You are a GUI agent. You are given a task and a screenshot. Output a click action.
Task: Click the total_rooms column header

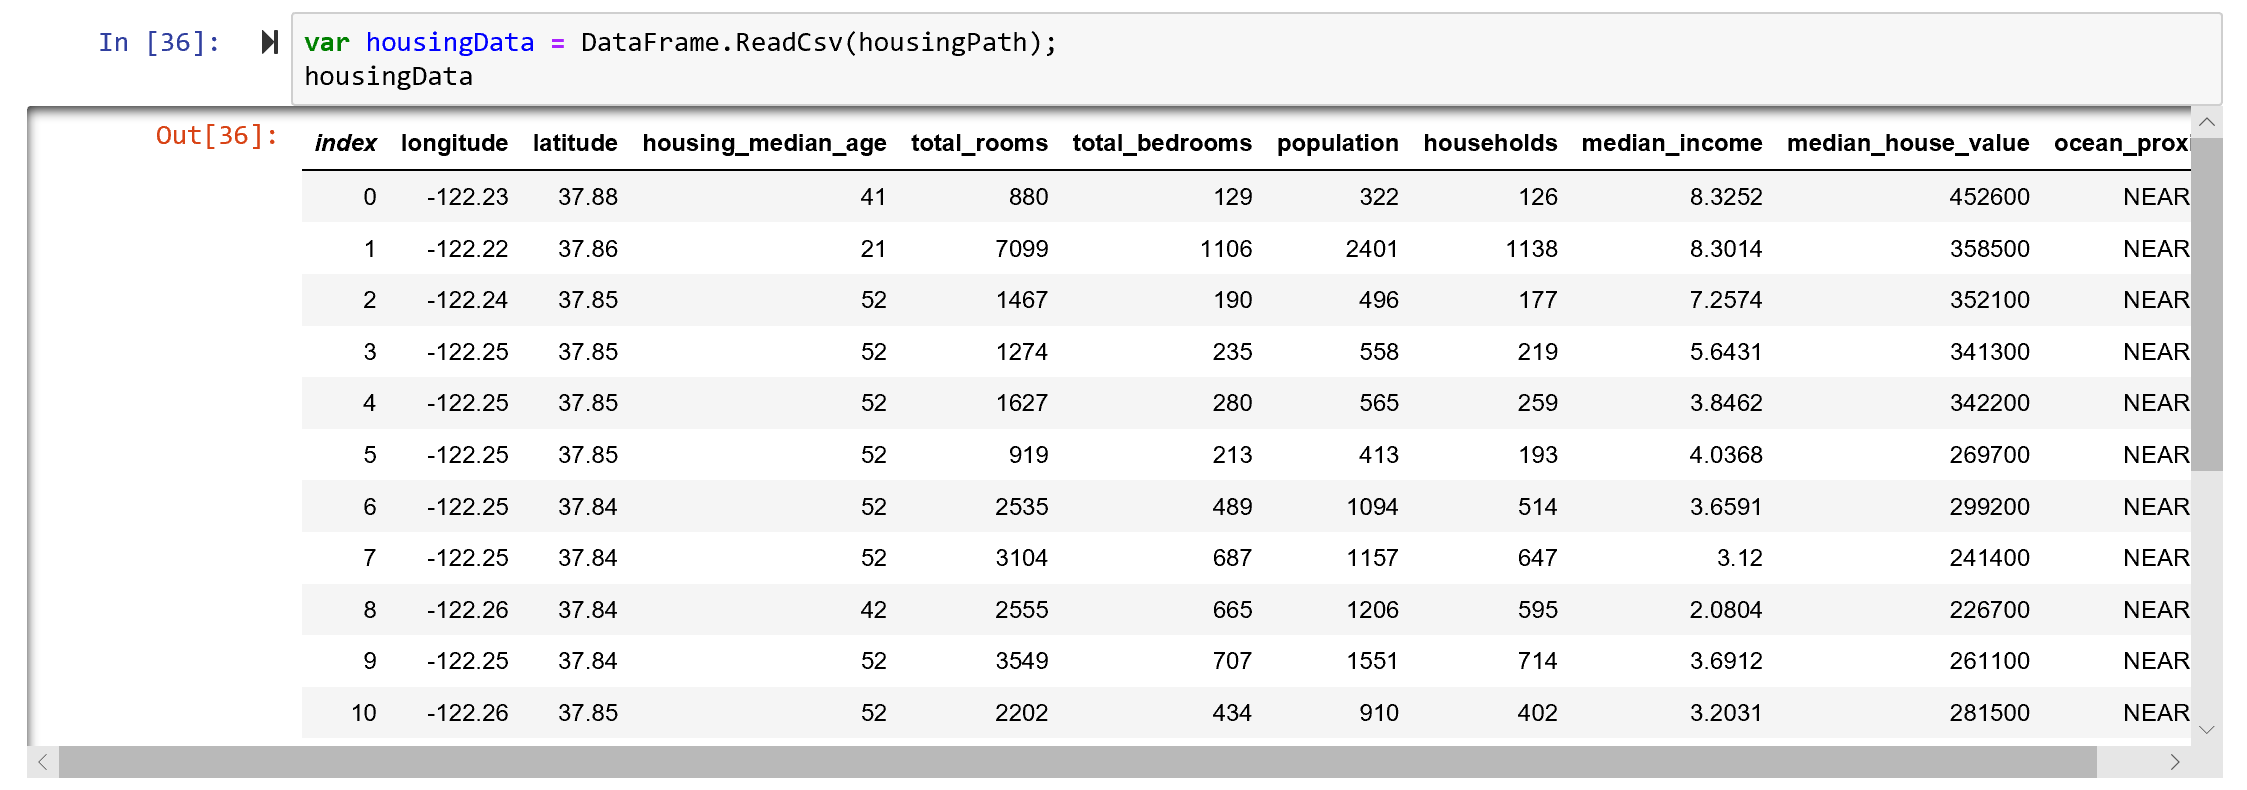click(x=978, y=143)
